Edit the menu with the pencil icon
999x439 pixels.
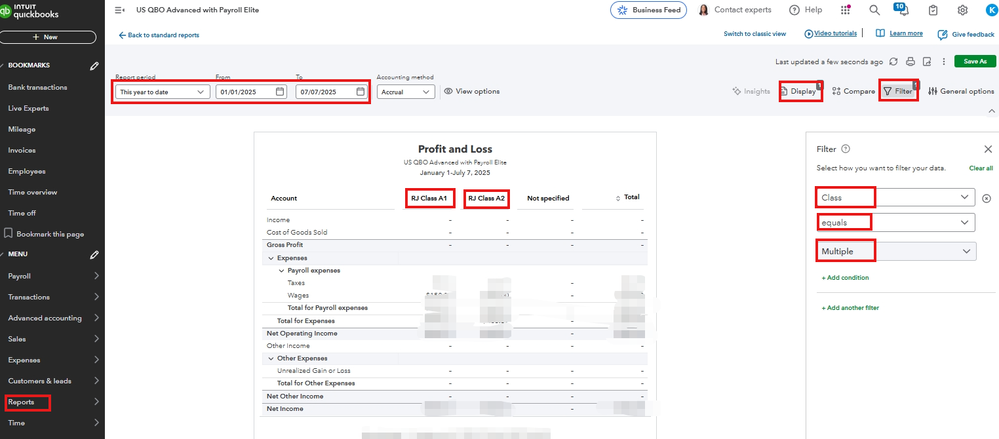[94, 254]
